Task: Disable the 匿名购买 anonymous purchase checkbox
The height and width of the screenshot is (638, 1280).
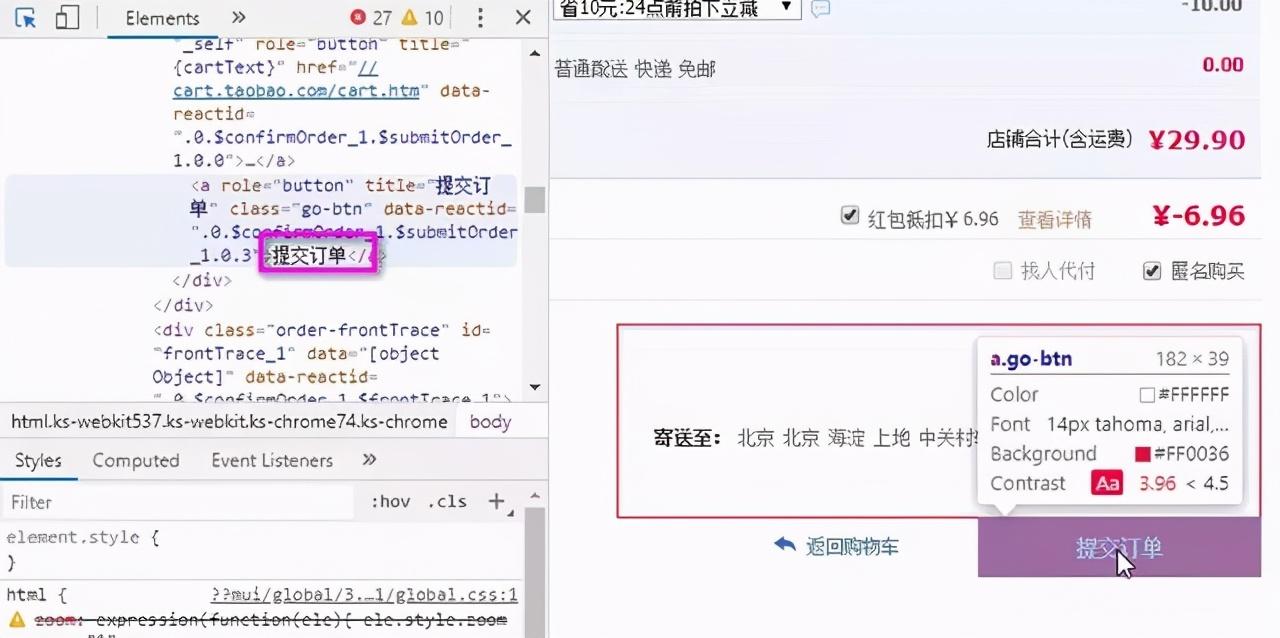Action: [x=1152, y=270]
